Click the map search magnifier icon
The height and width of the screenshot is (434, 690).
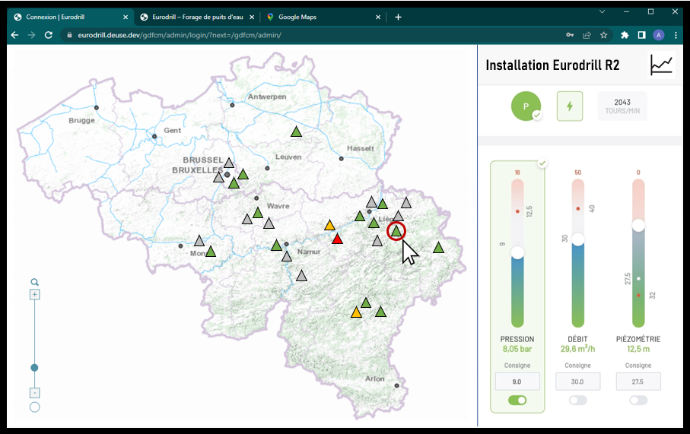point(34,283)
